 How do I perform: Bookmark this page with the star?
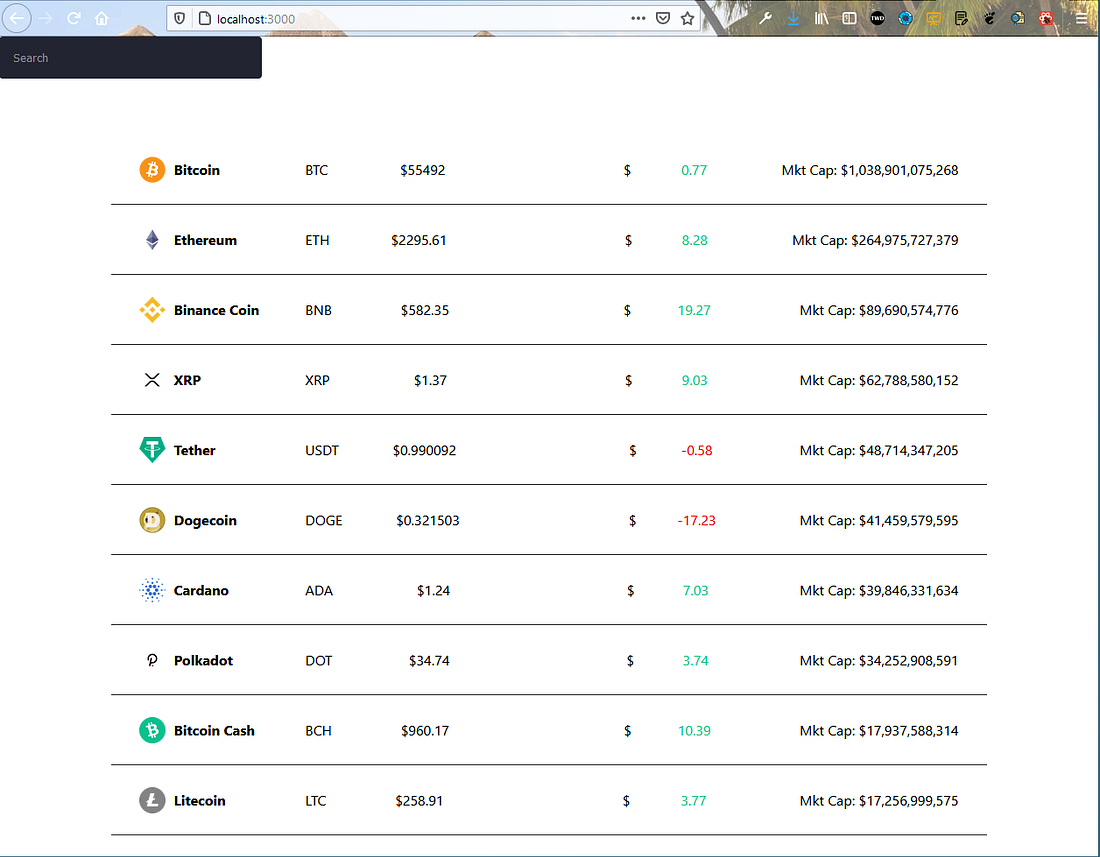[686, 18]
